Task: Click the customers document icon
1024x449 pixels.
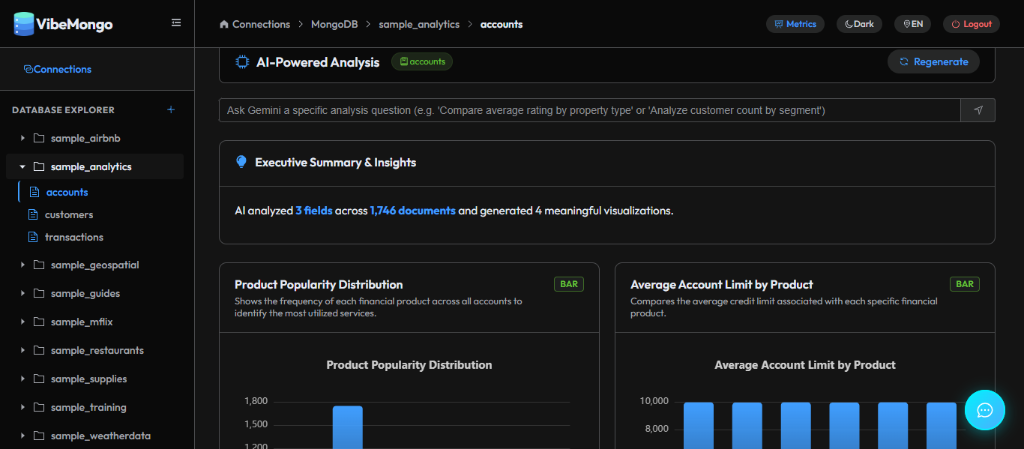Action: point(33,215)
